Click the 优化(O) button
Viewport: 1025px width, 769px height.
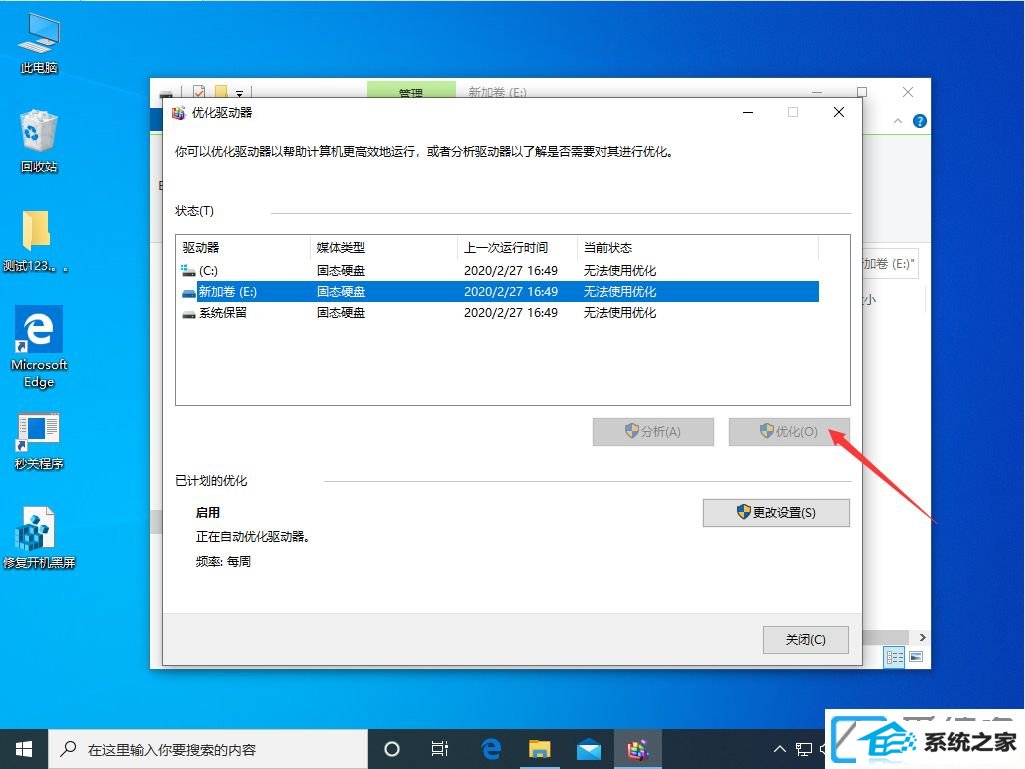[x=789, y=432]
